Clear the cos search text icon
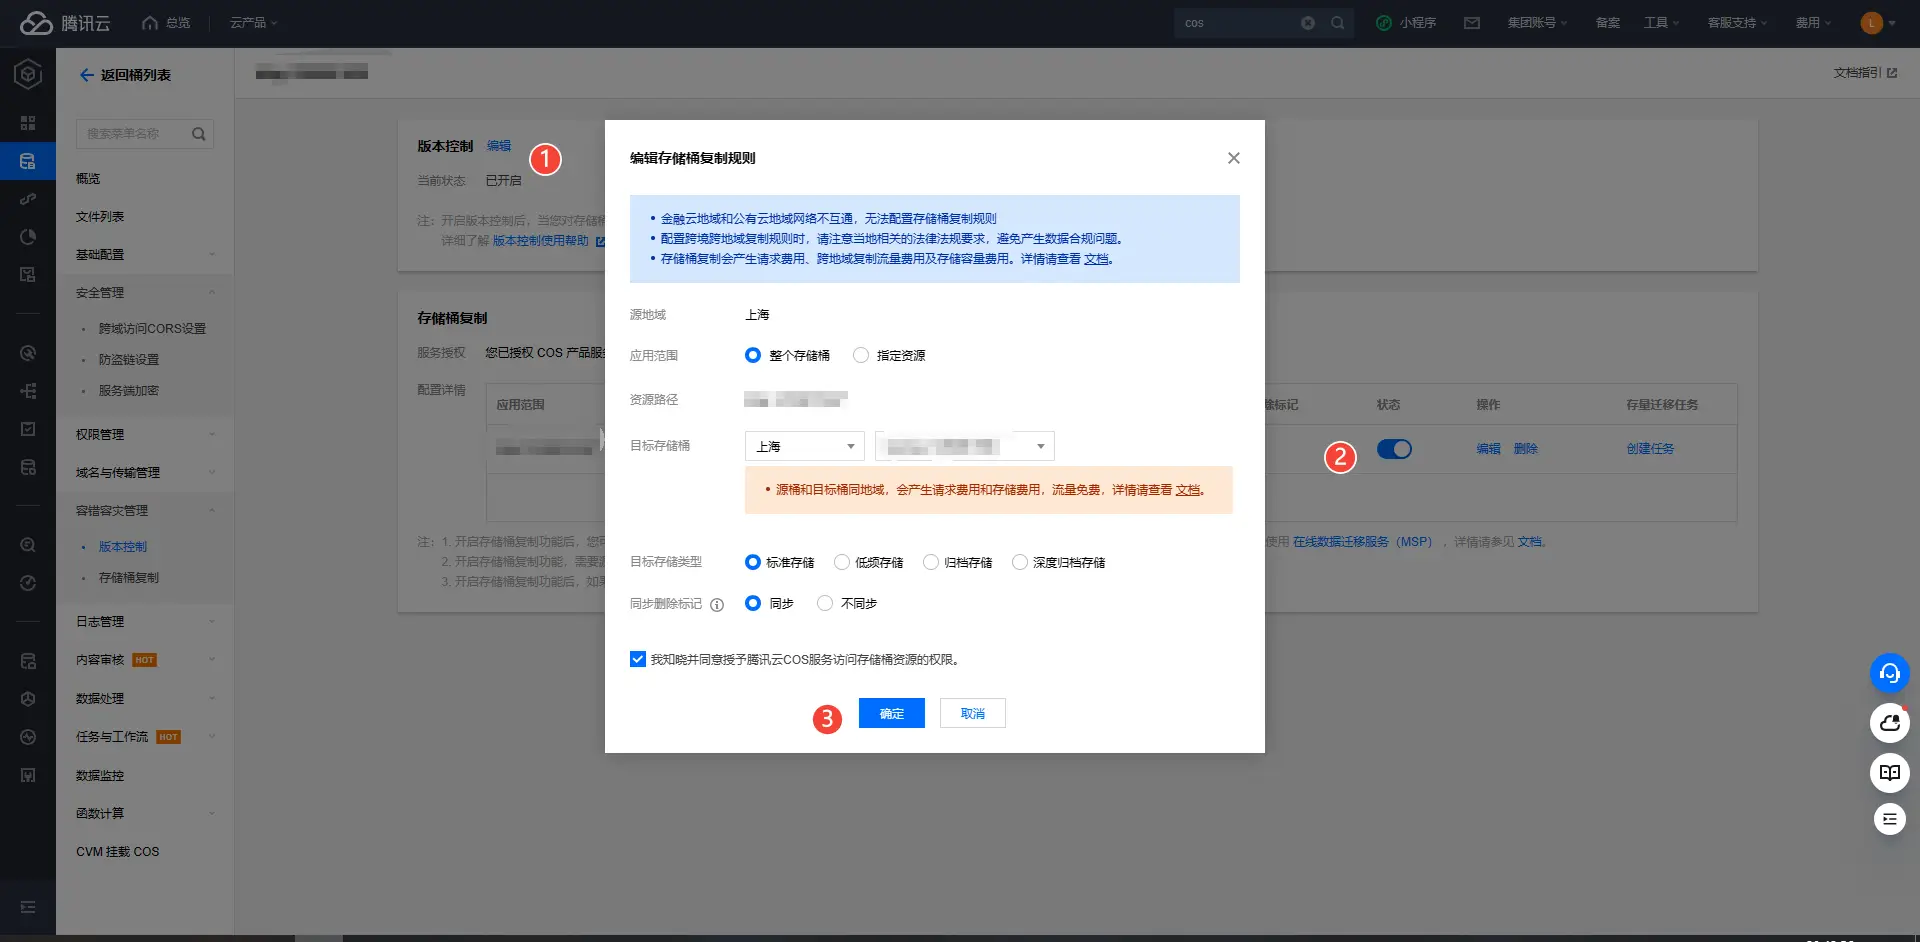The width and height of the screenshot is (1920, 942). 1308,23
